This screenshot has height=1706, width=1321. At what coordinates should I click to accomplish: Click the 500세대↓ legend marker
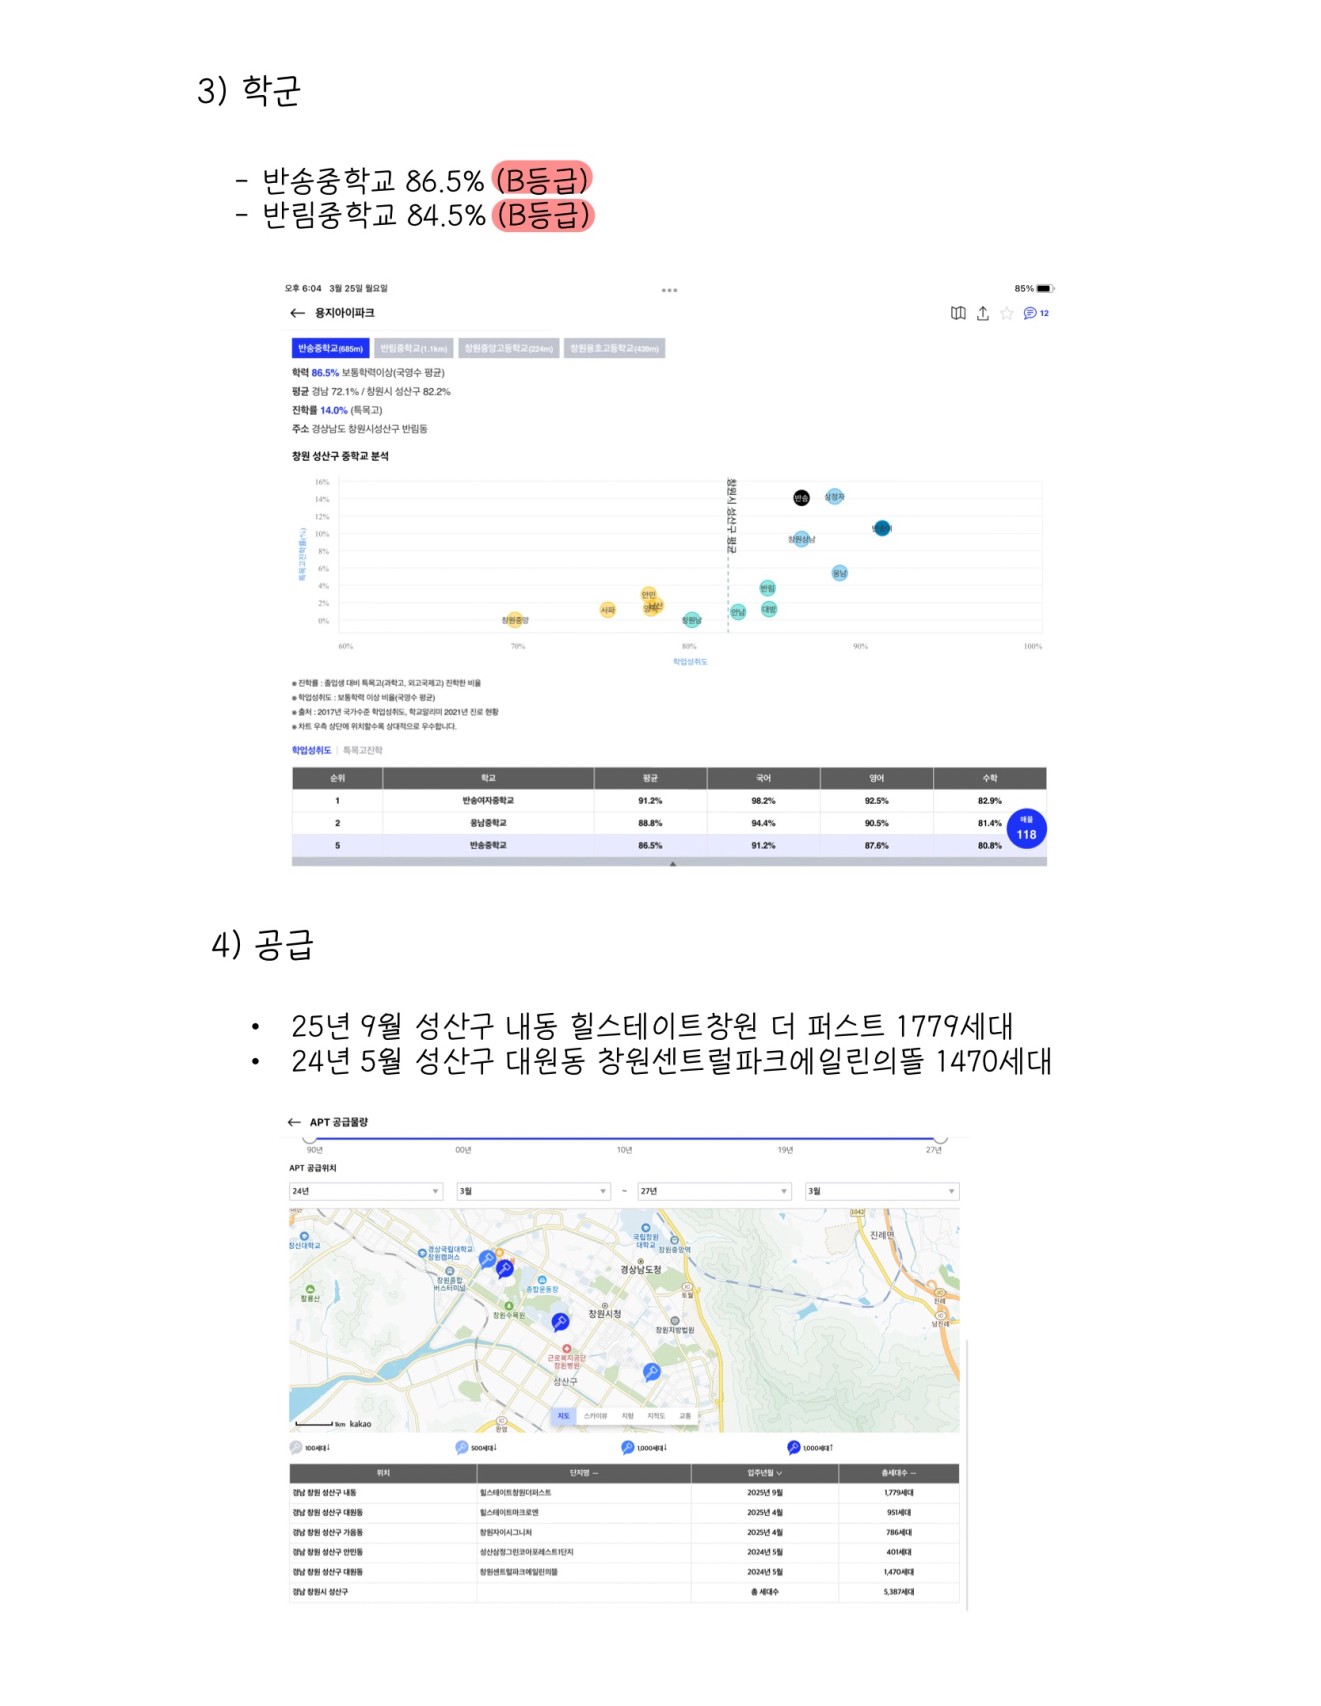[x=461, y=1447]
